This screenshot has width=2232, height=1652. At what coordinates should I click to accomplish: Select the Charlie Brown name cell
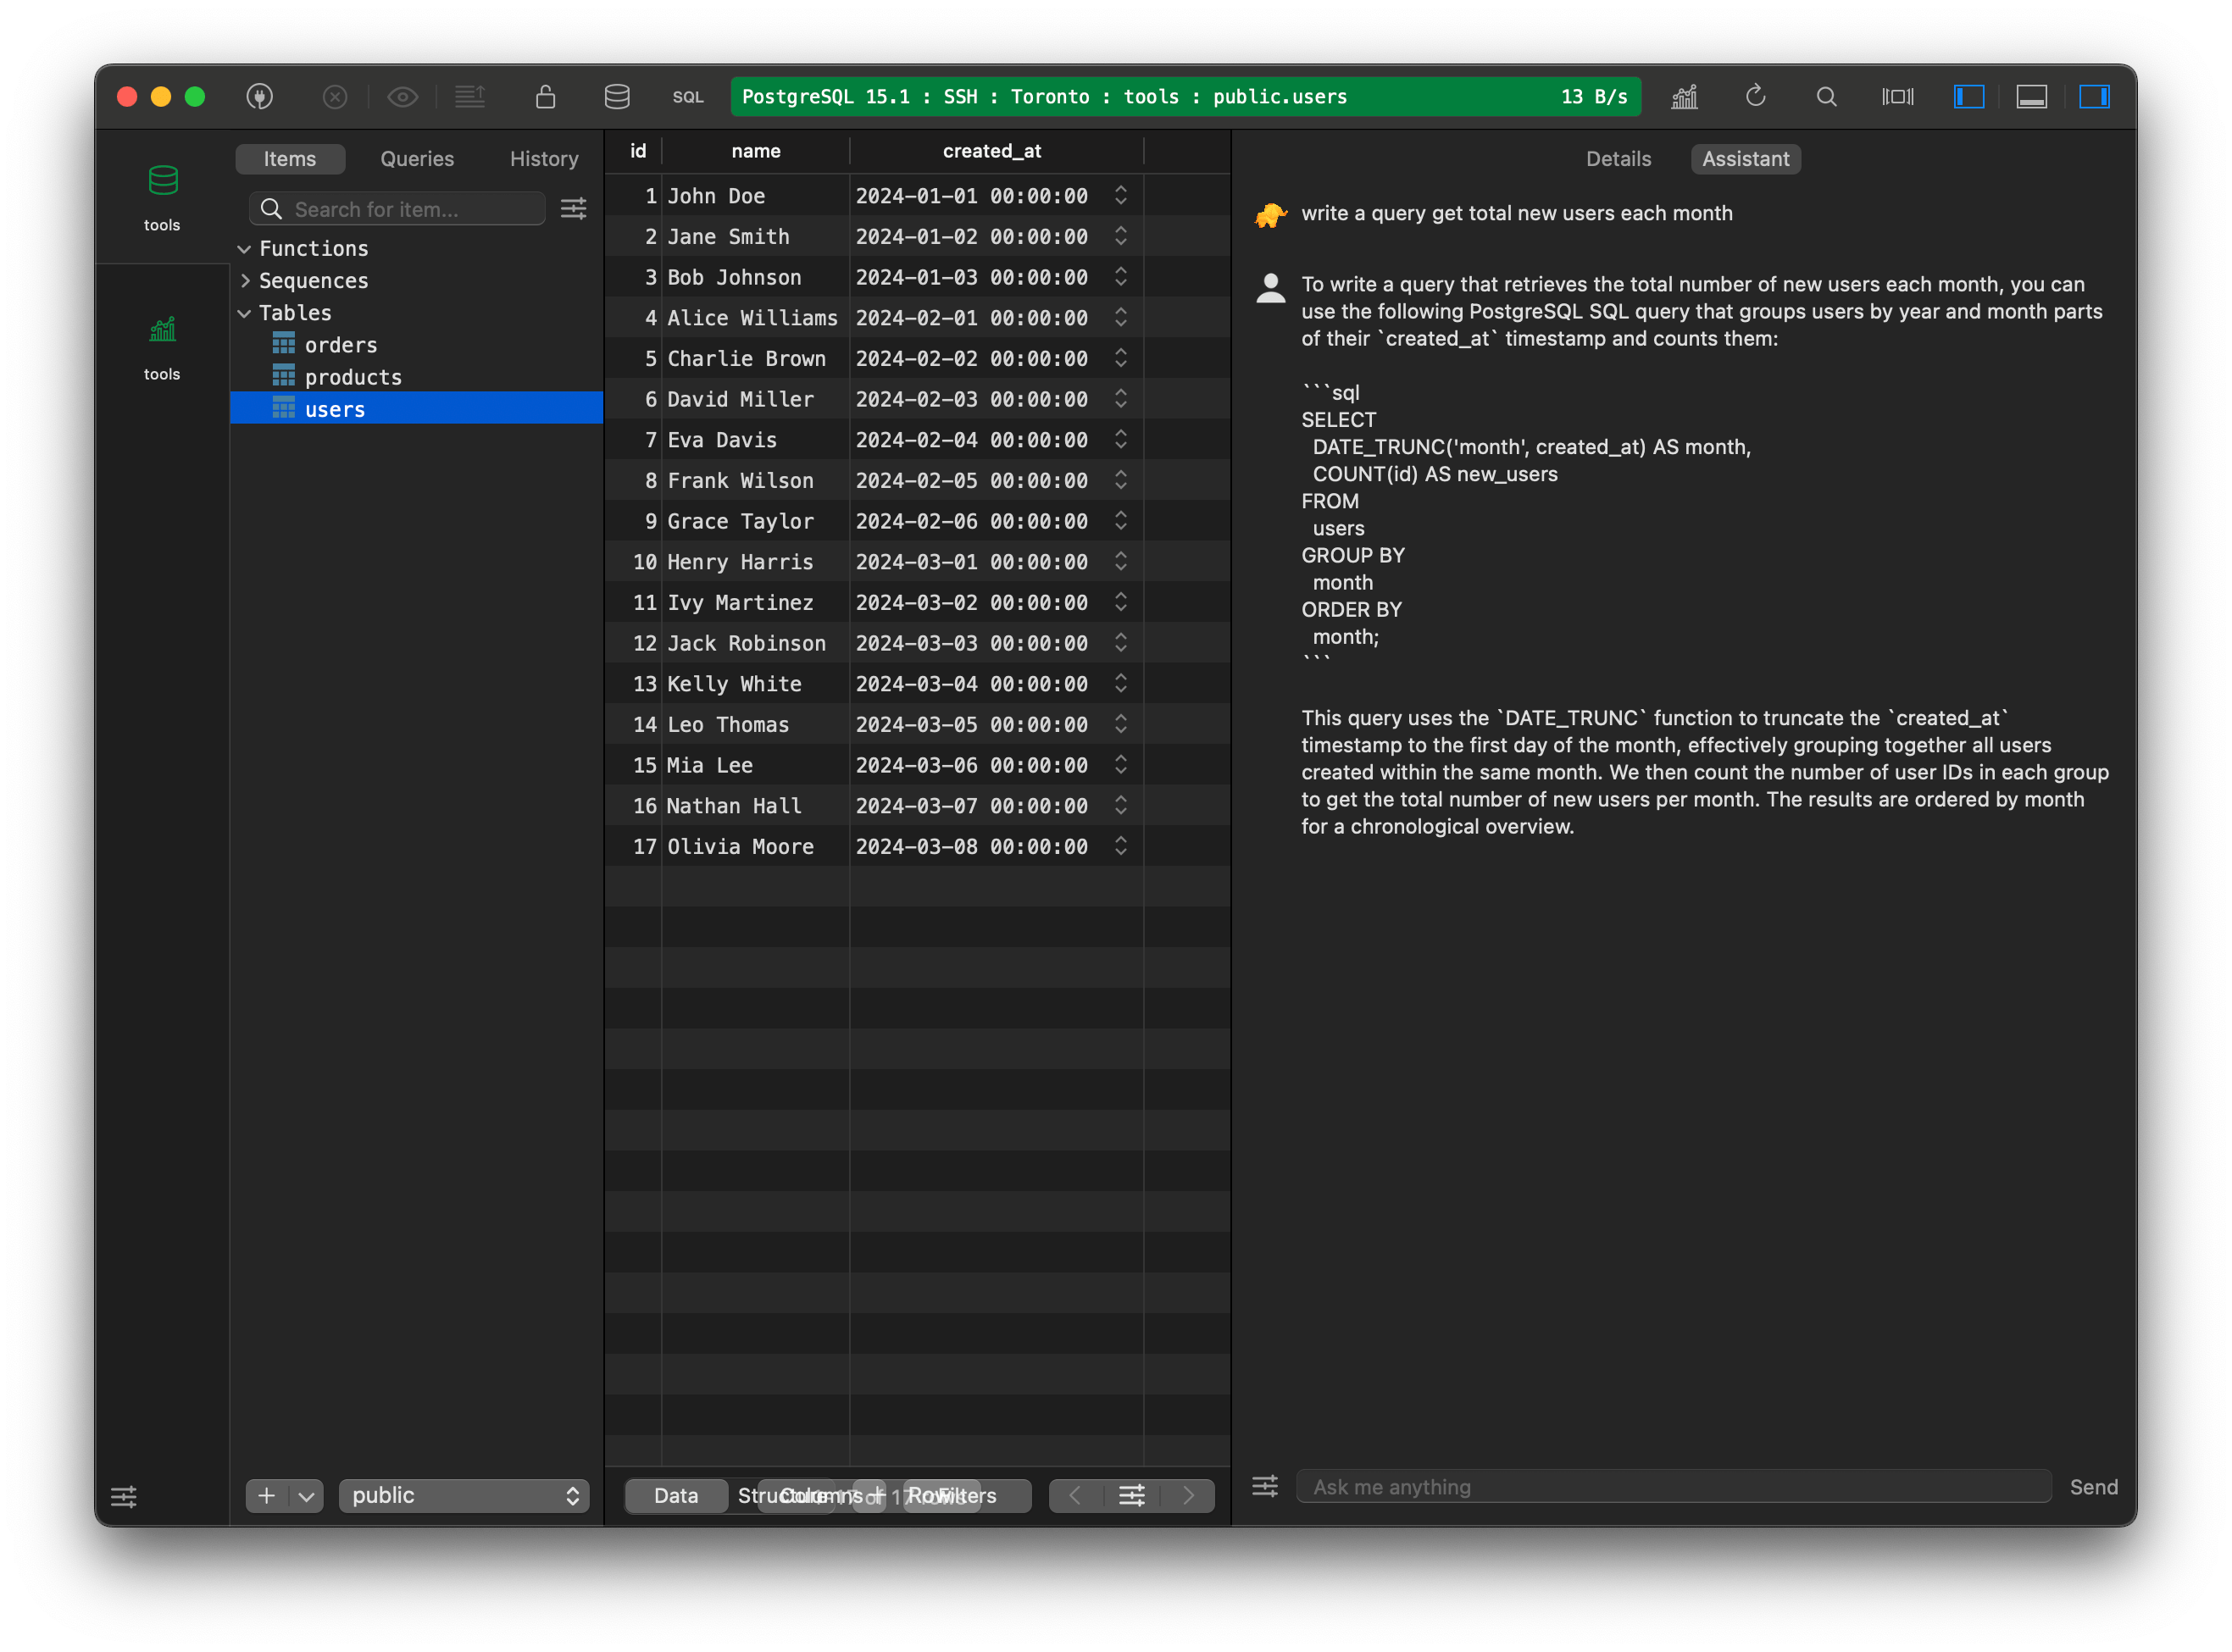point(755,359)
